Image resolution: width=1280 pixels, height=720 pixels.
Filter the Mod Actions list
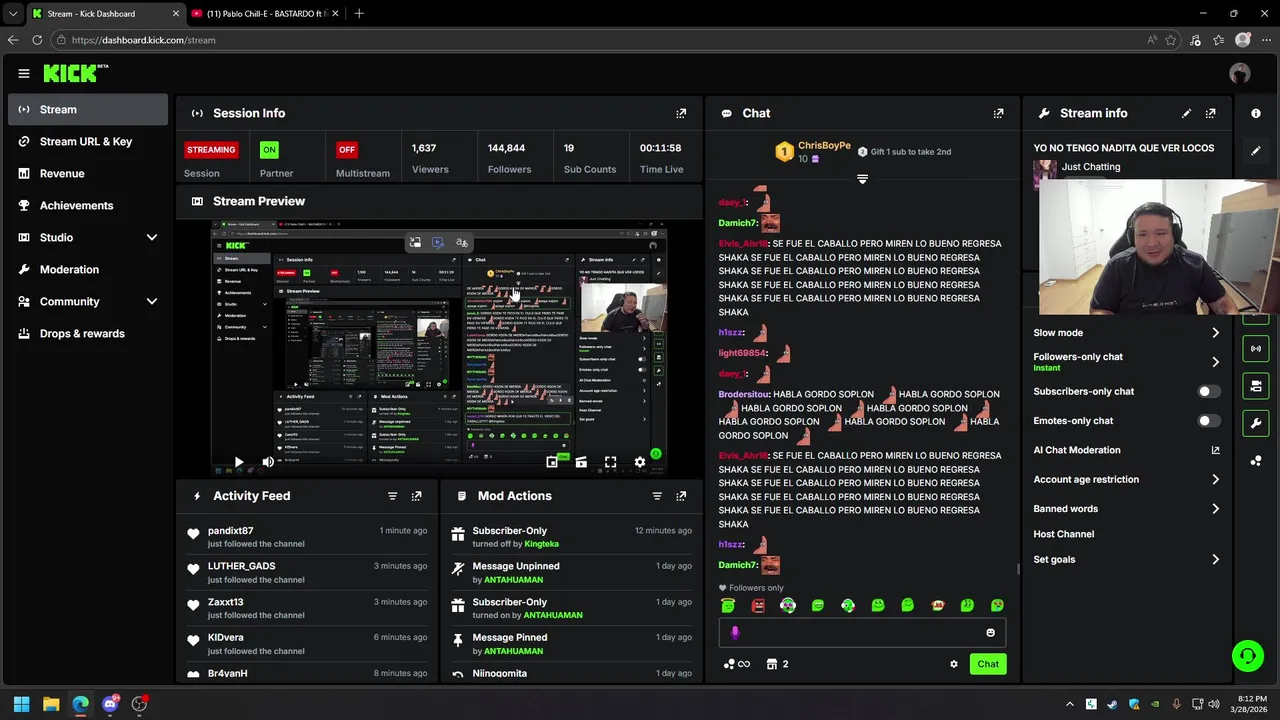click(x=657, y=496)
